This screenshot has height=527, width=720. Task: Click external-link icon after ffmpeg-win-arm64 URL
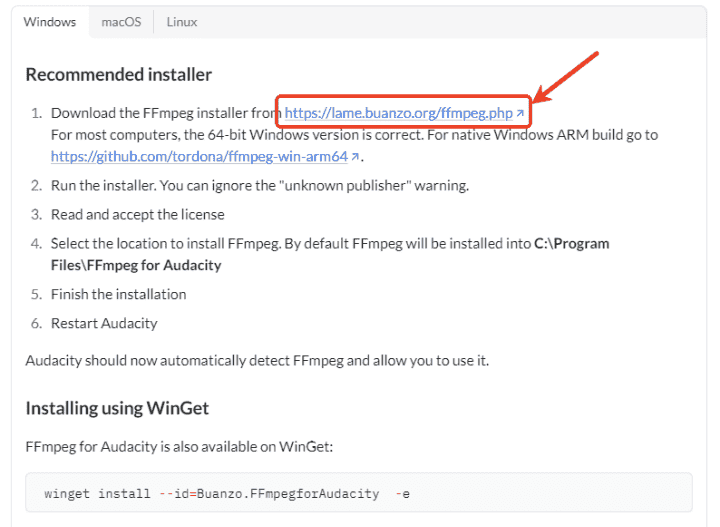[x=355, y=157]
